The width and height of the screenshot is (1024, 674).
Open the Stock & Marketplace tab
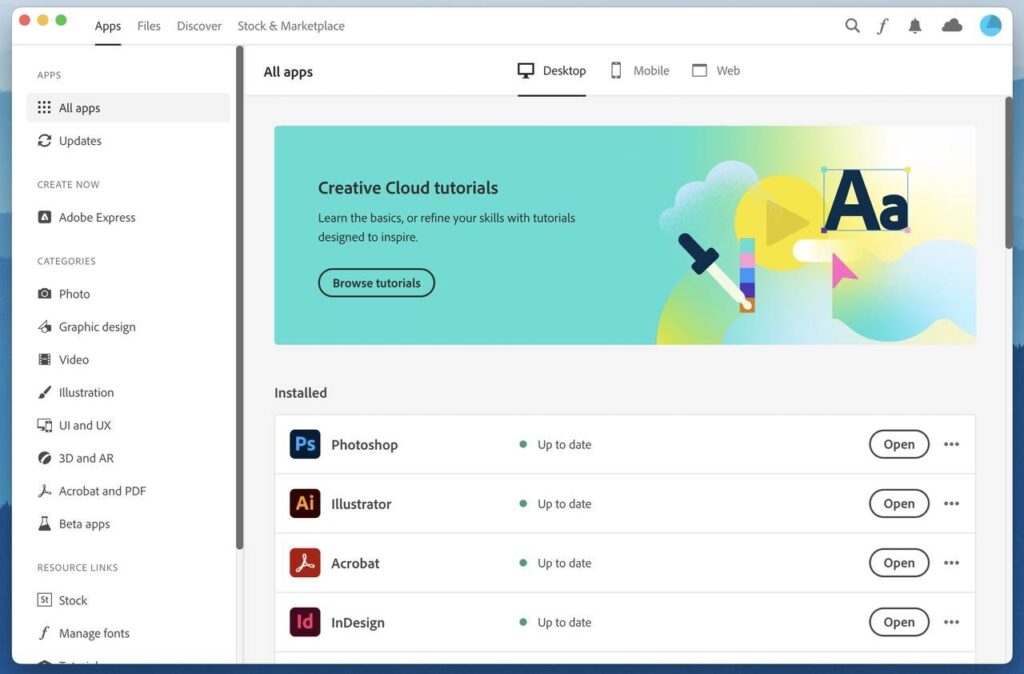[291, 26]
